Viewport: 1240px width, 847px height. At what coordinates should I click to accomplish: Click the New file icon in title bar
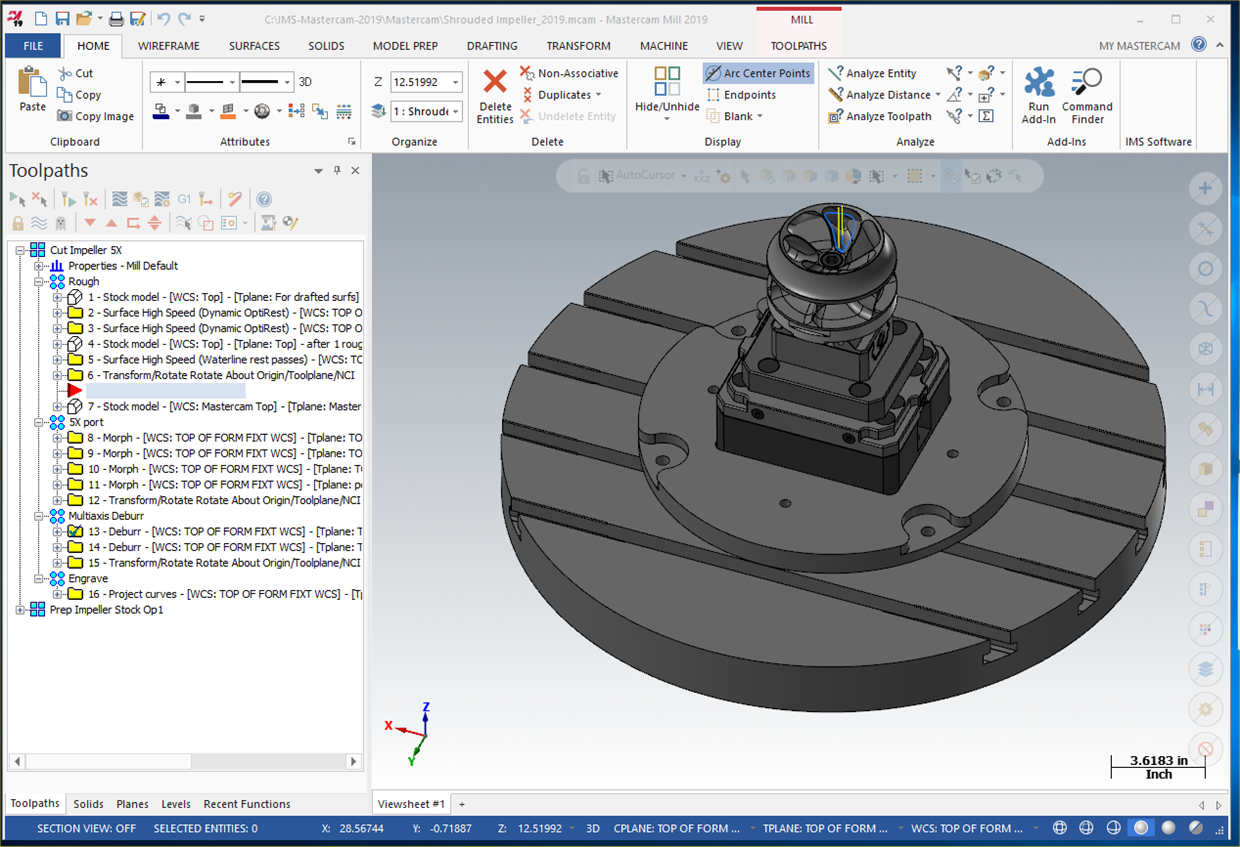pos(40,19)
